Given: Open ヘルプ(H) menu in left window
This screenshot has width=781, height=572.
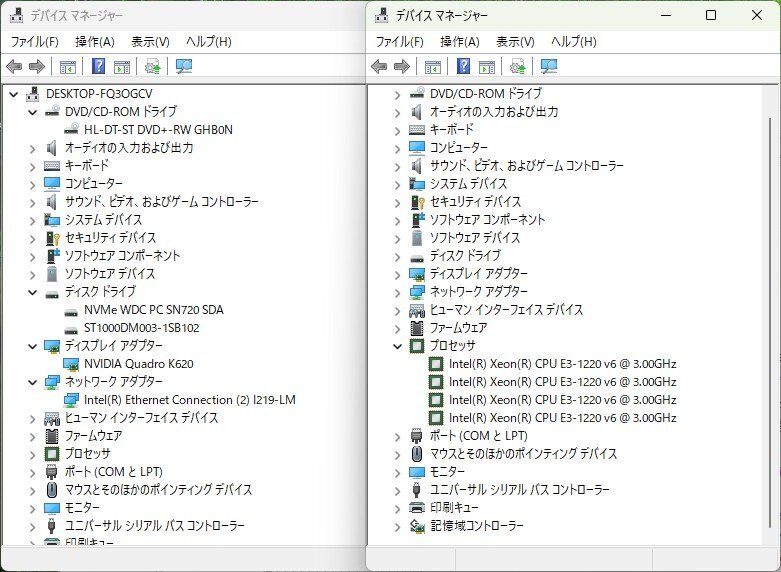Looking at the screenshot, I should [x=209, y=42].
